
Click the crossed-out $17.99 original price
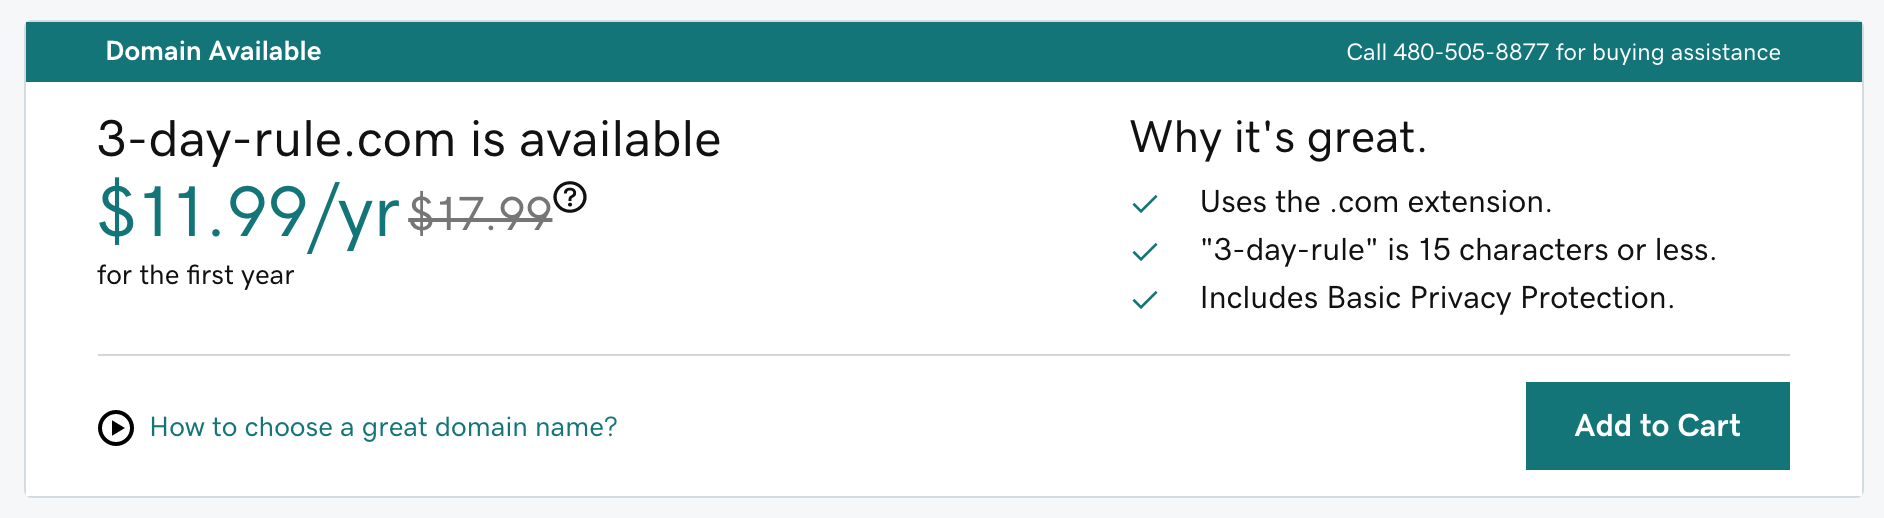click(480, 212)
